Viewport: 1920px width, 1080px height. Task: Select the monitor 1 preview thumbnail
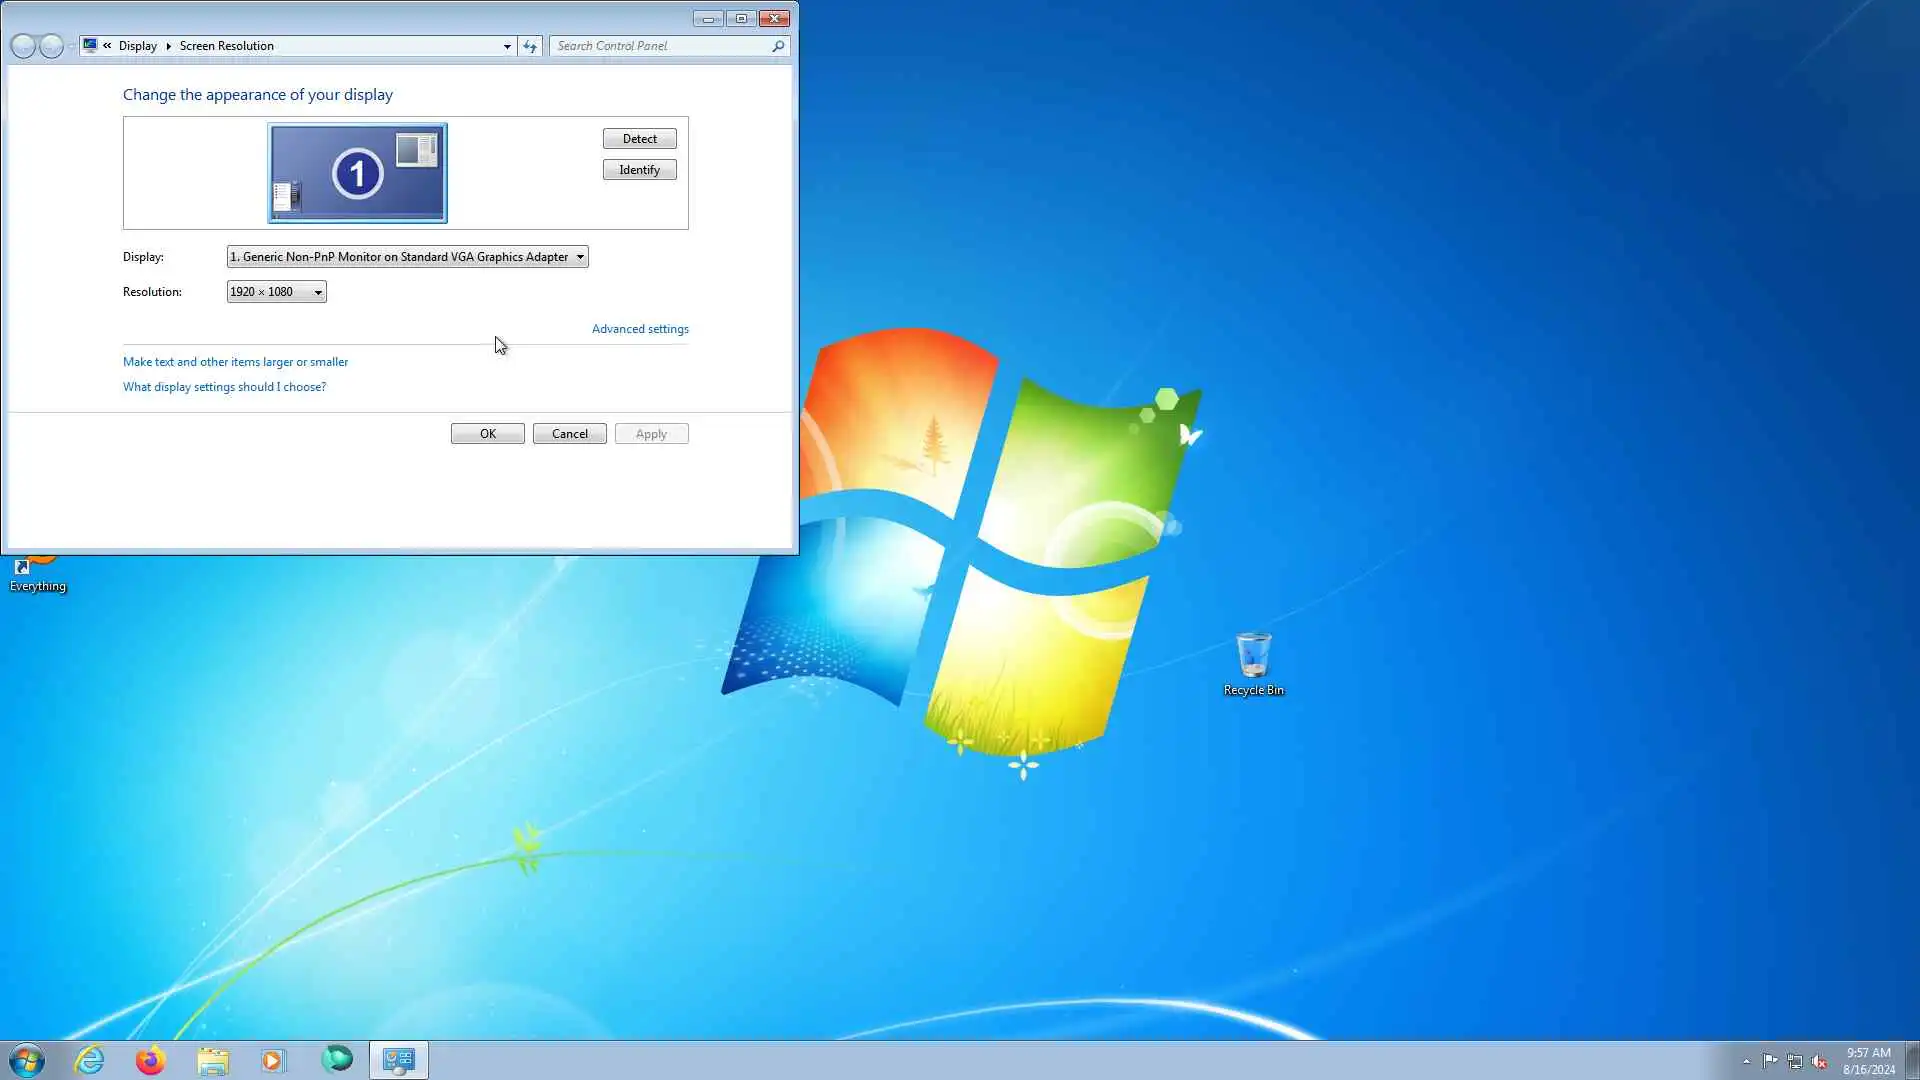click(x=357, y=173)
